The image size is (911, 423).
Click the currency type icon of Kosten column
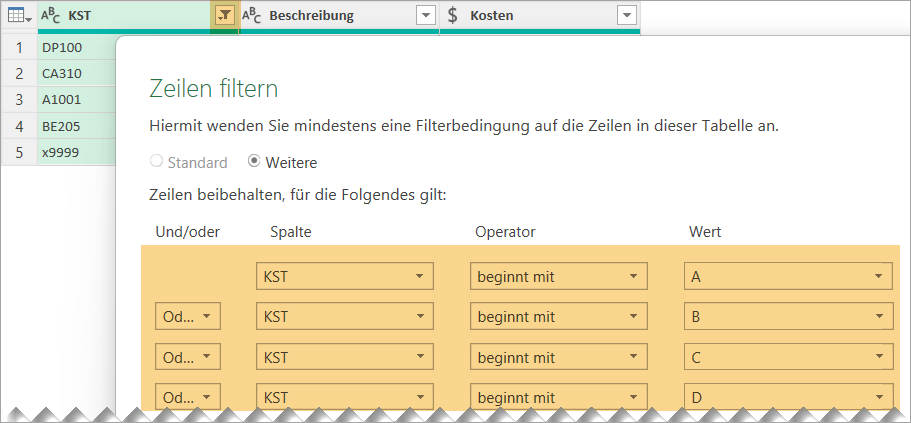tap(453, 16)
